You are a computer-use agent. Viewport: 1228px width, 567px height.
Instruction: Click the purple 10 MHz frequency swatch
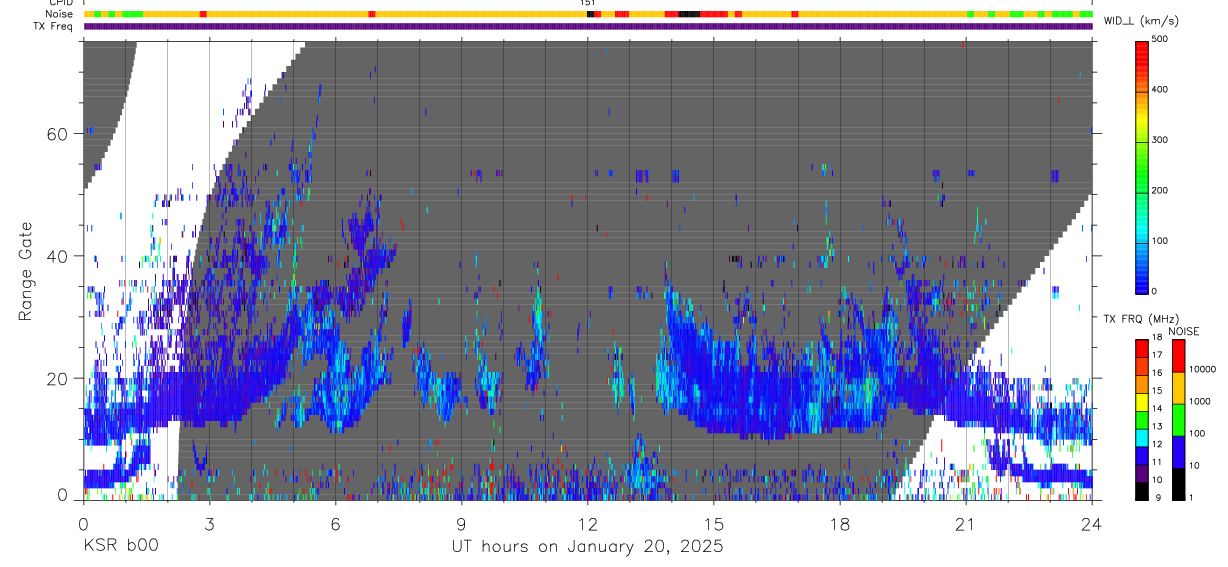(1142, 473)
